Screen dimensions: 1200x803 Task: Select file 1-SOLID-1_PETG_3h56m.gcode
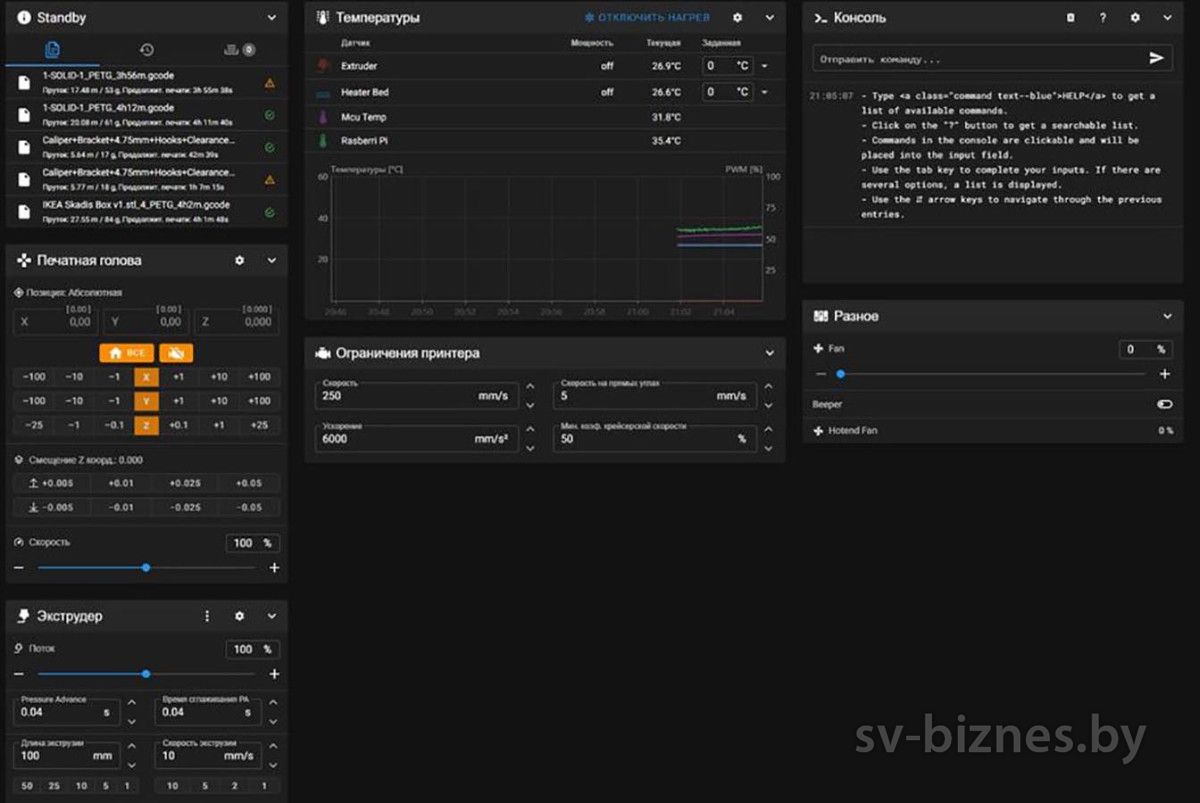click(x=146, y=82)
